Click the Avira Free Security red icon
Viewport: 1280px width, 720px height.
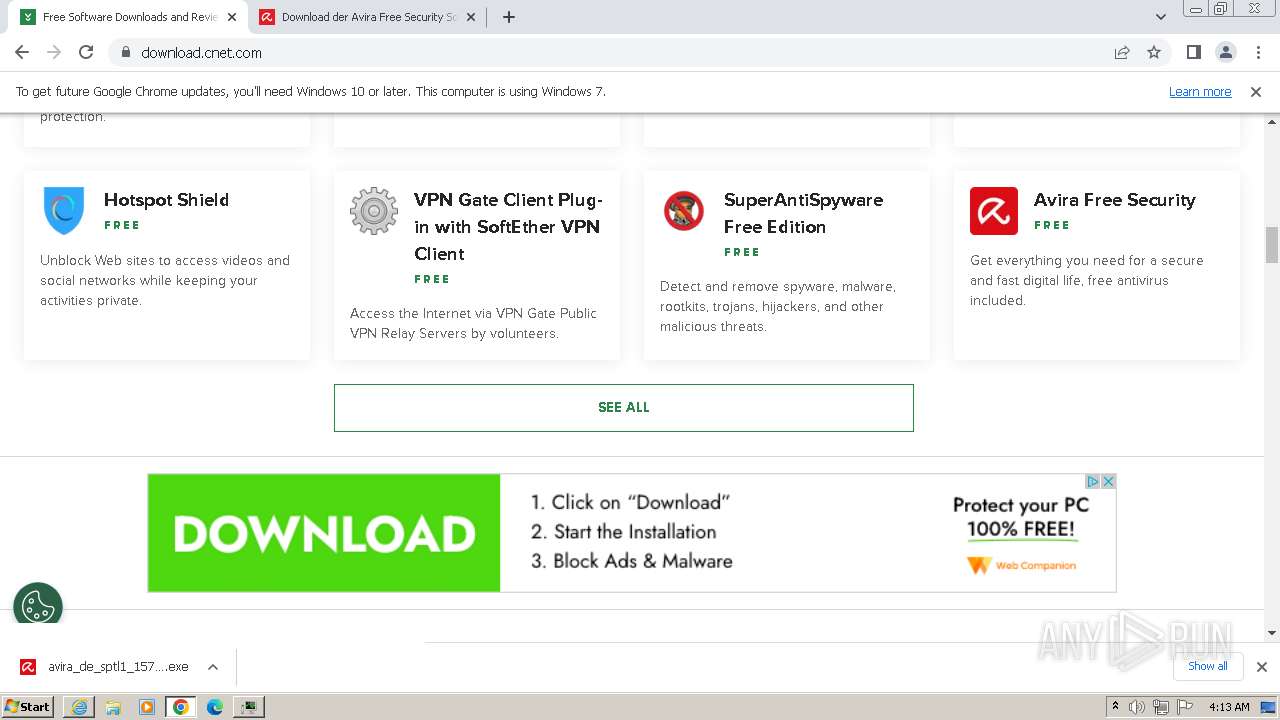pos(994,211)
